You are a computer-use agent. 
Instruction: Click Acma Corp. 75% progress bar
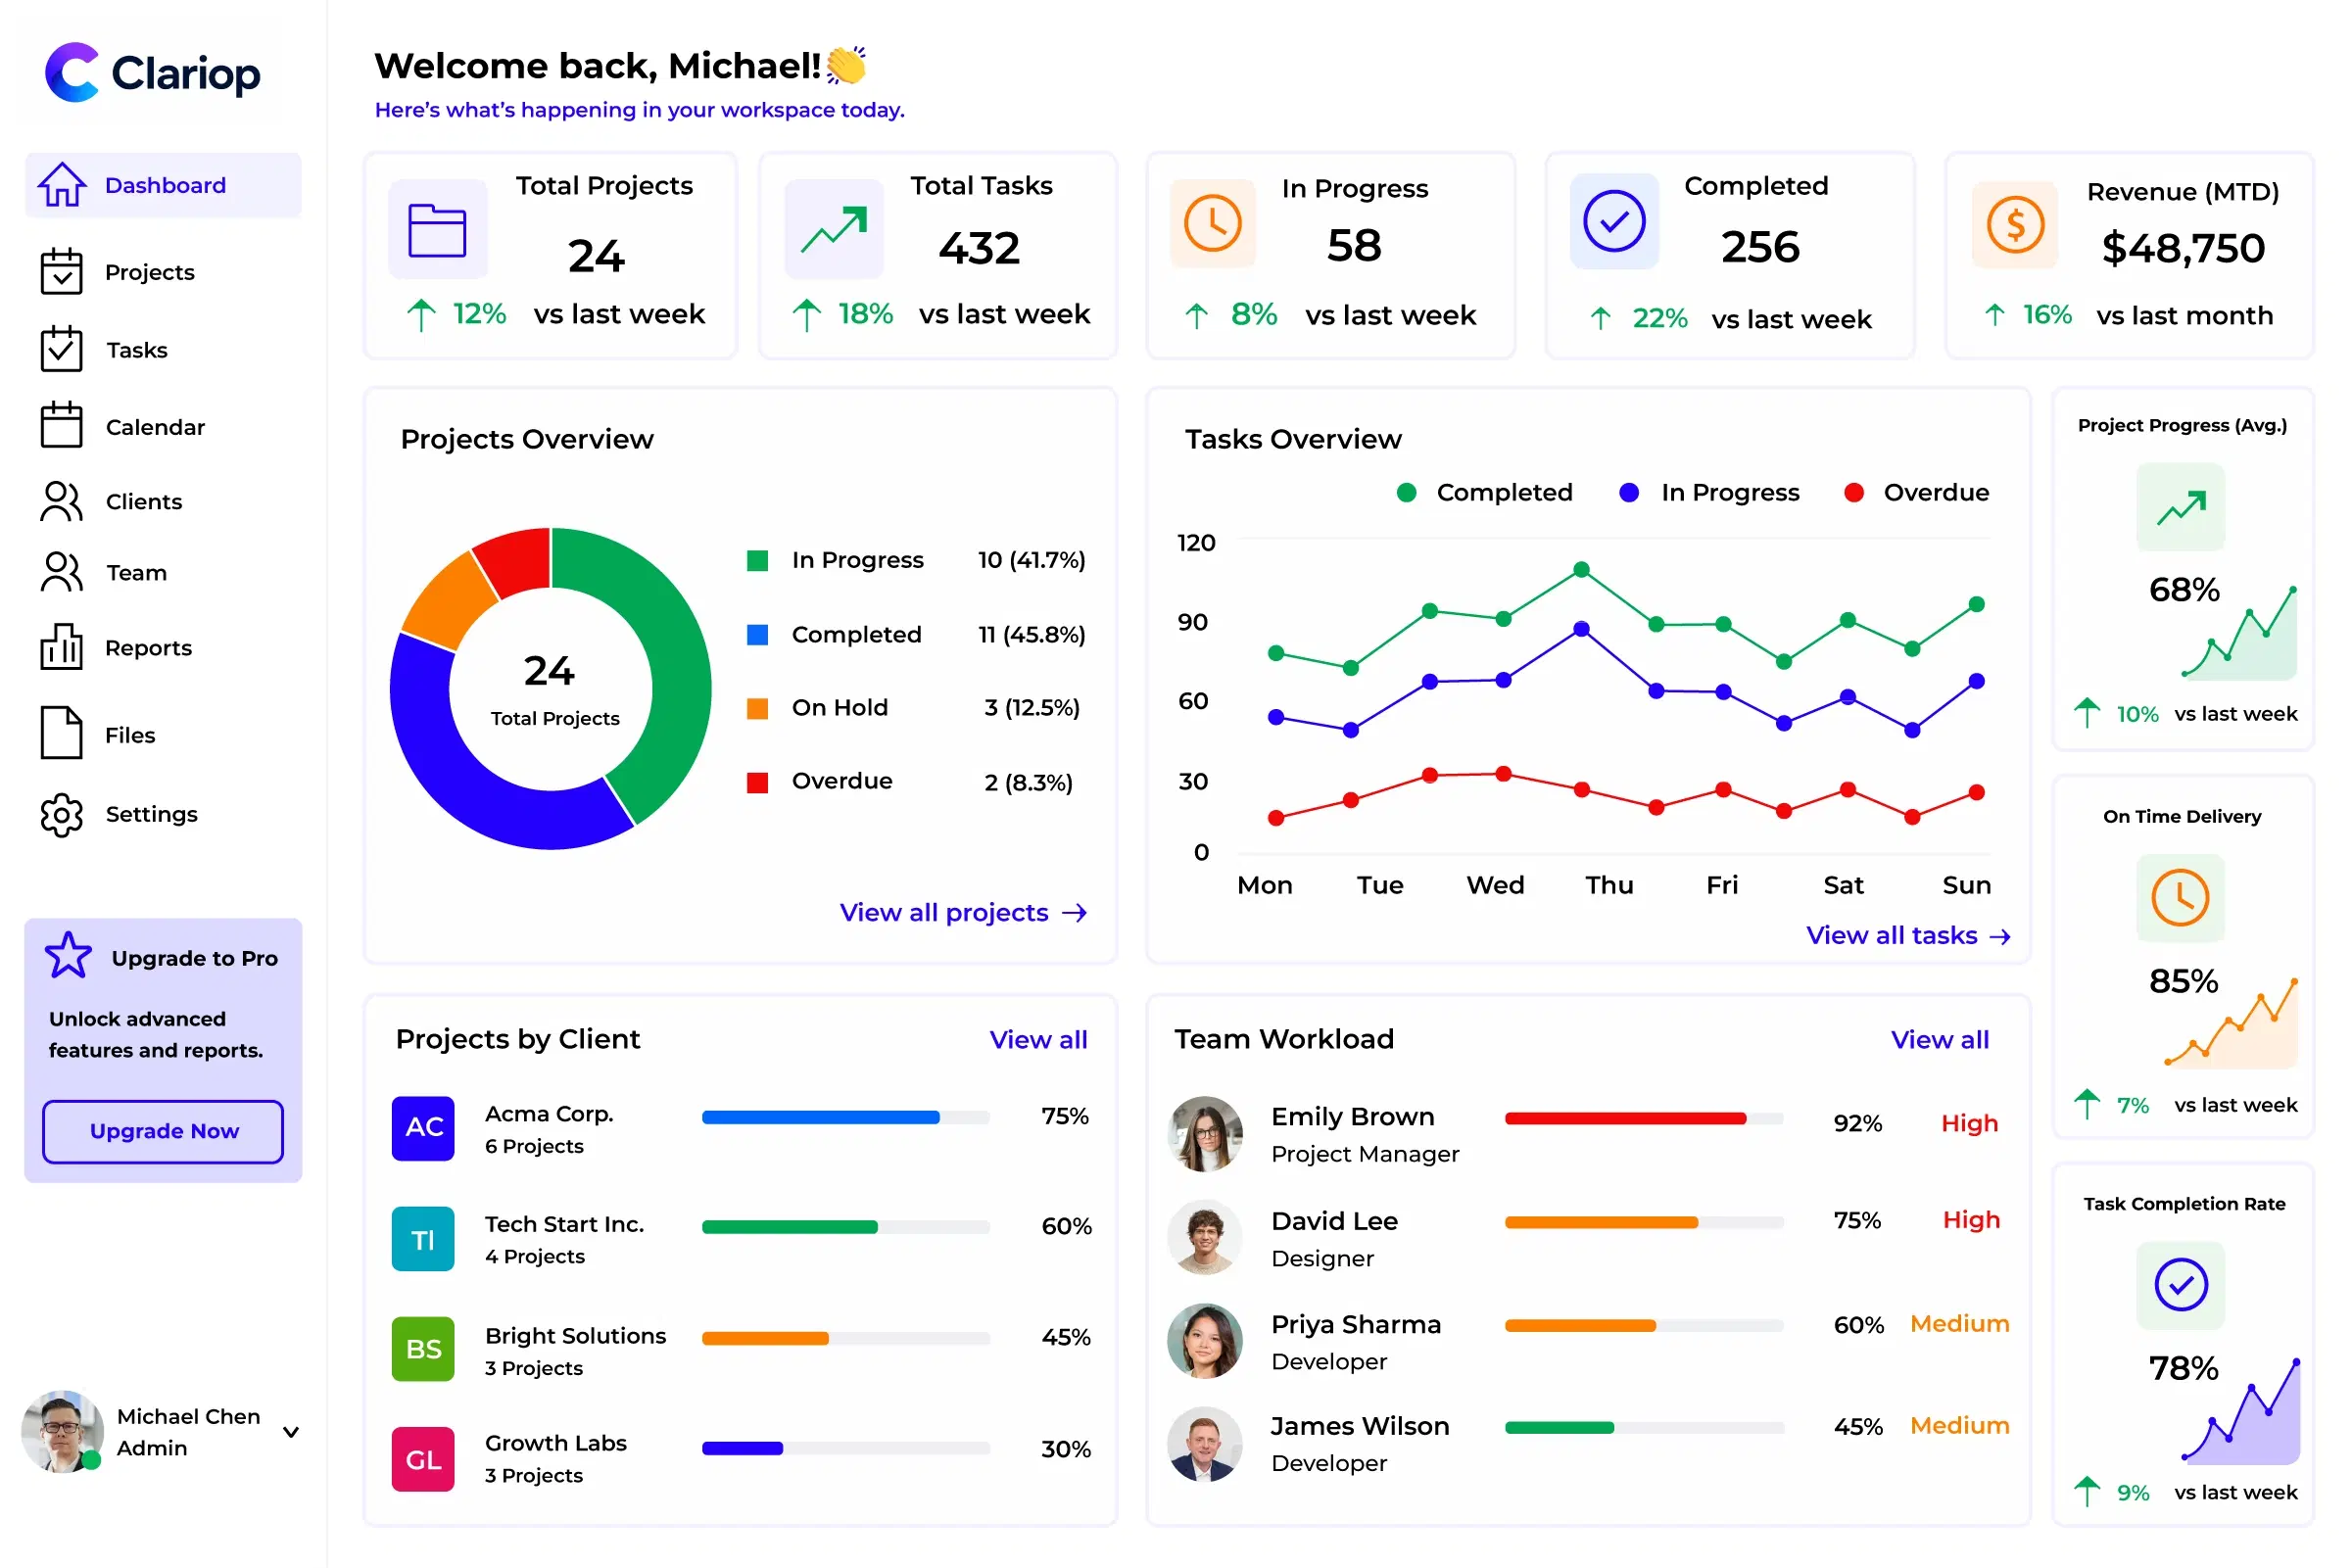coord(846,1117)
